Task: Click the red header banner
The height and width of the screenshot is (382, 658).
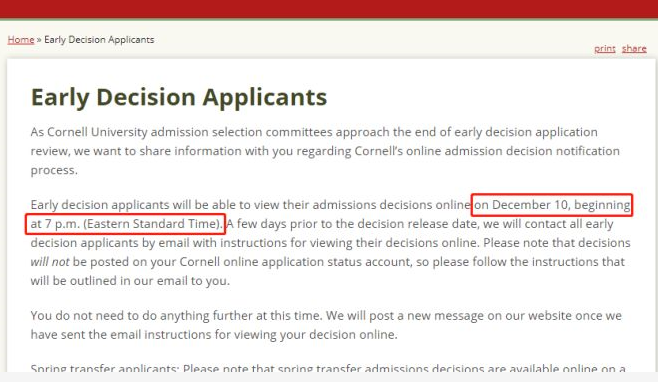Action: (329, 9)
